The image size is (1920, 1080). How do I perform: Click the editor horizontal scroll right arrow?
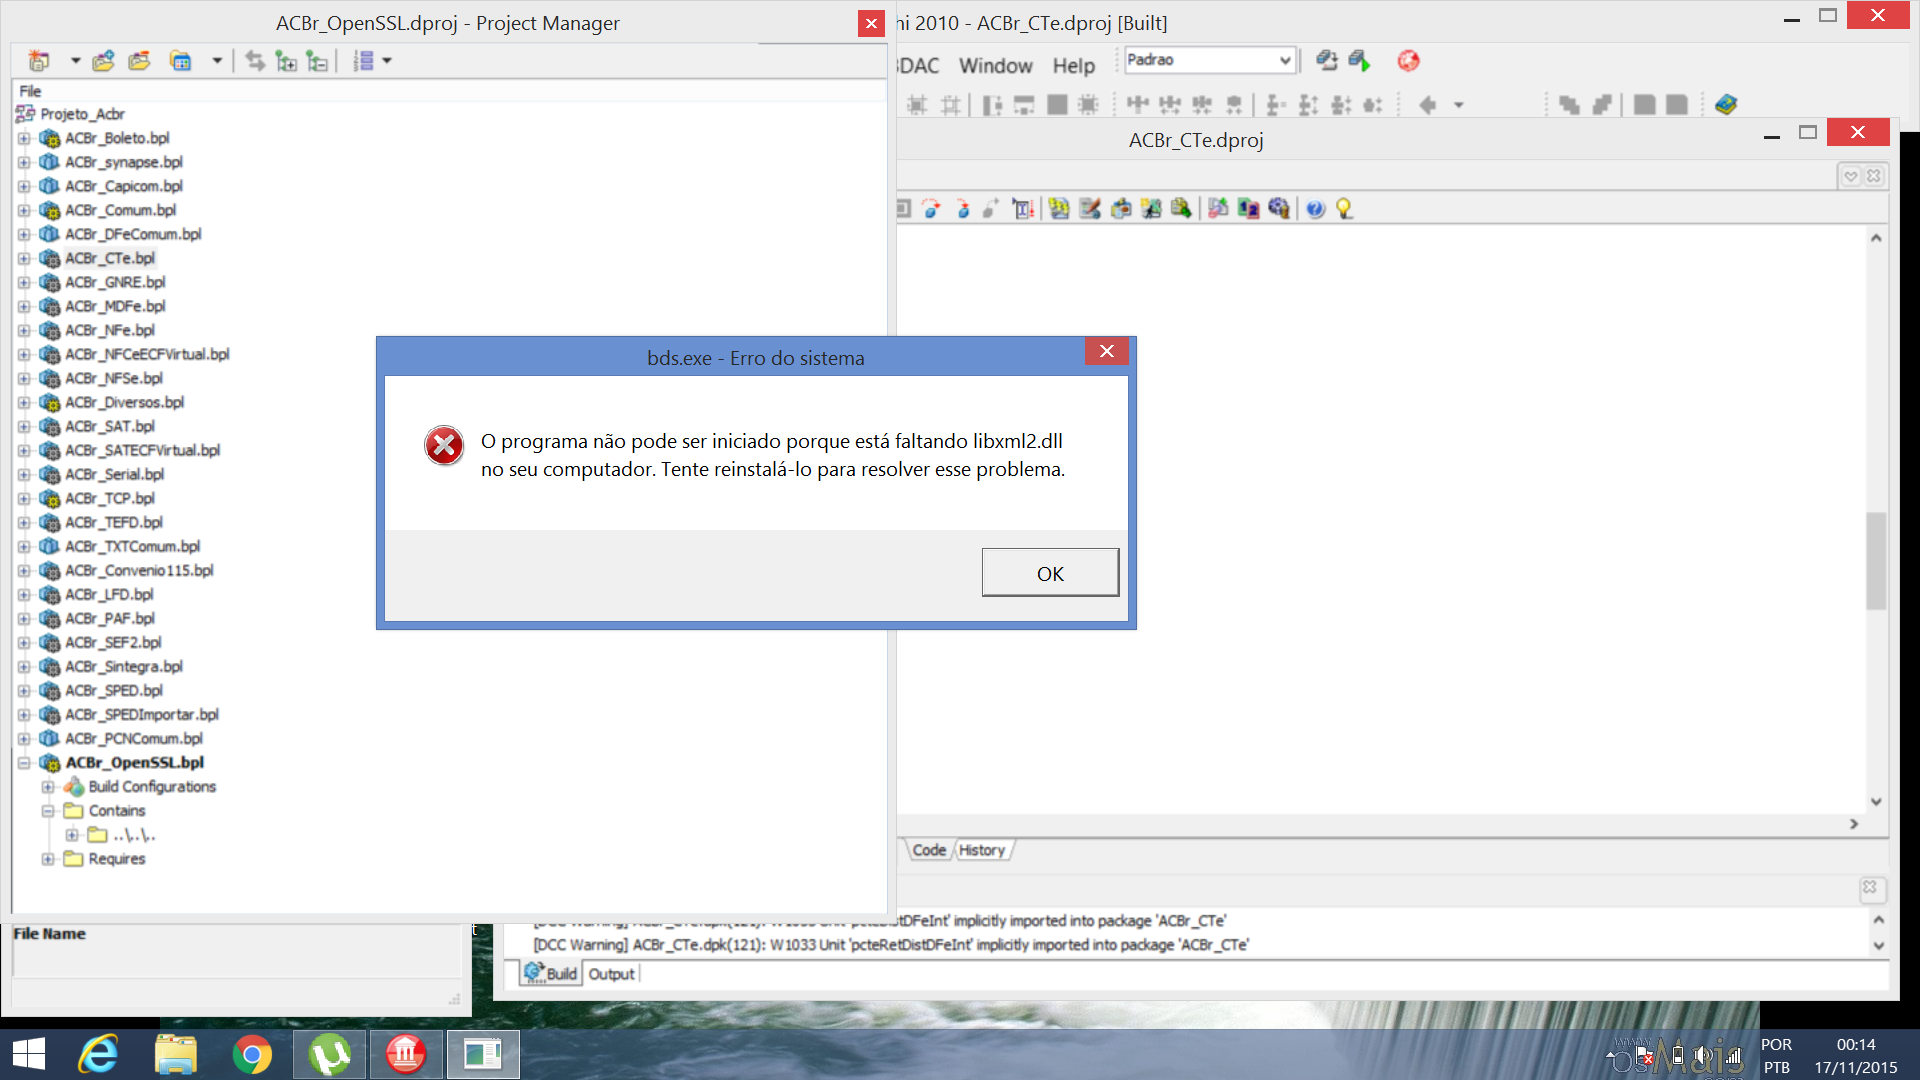coord(1853,823)
